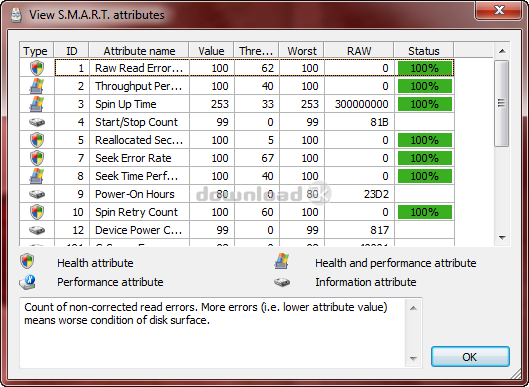Click the type icon of Seek Time Performance row
The image size is (529, 387).
pos(37,176)
